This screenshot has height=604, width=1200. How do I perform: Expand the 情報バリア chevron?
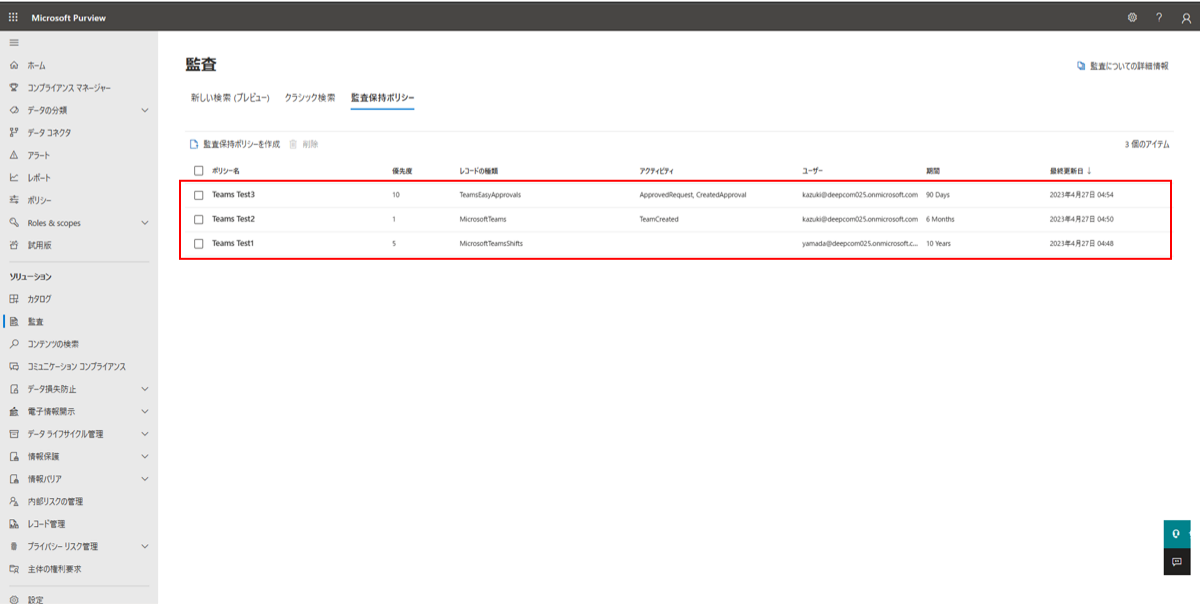pyautogui.click(x=145, y=479)
